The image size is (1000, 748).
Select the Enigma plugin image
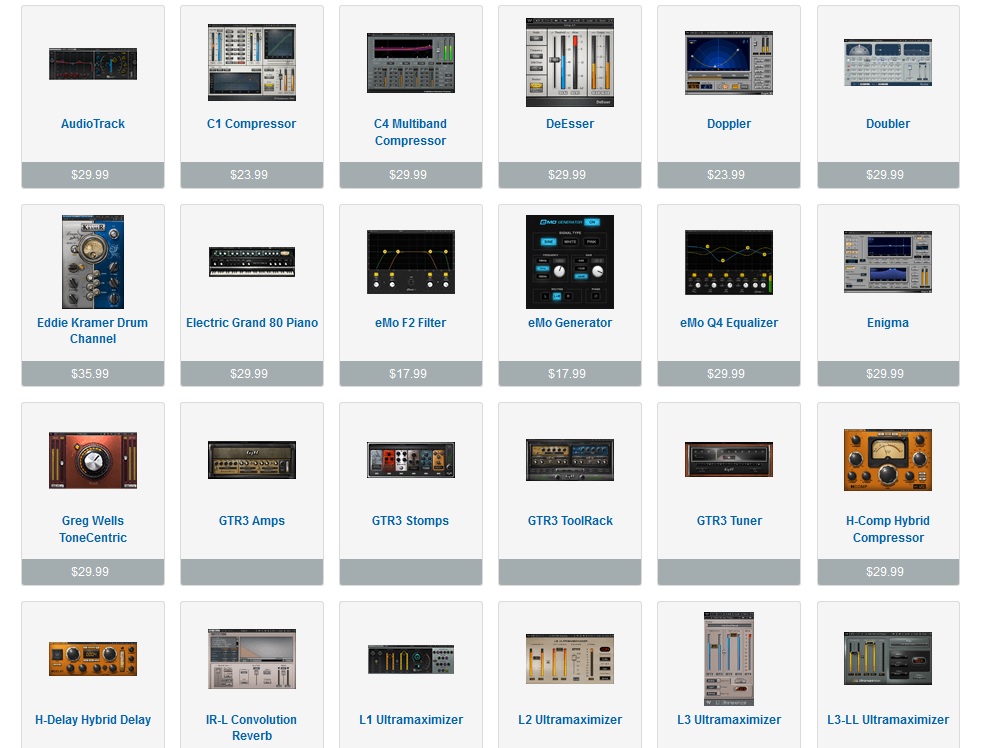(x=888, y=262)
